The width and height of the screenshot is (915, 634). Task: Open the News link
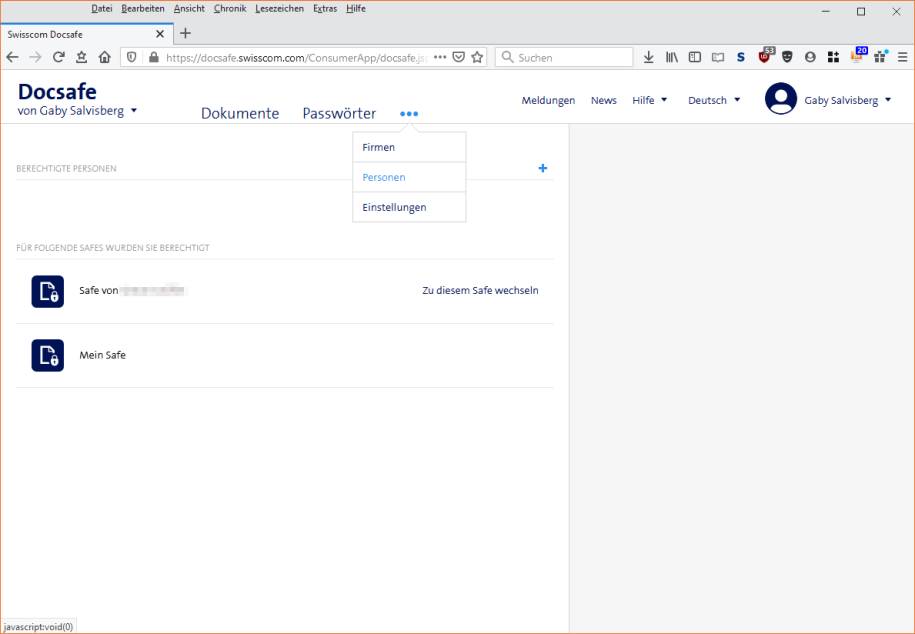pos(603,100)
